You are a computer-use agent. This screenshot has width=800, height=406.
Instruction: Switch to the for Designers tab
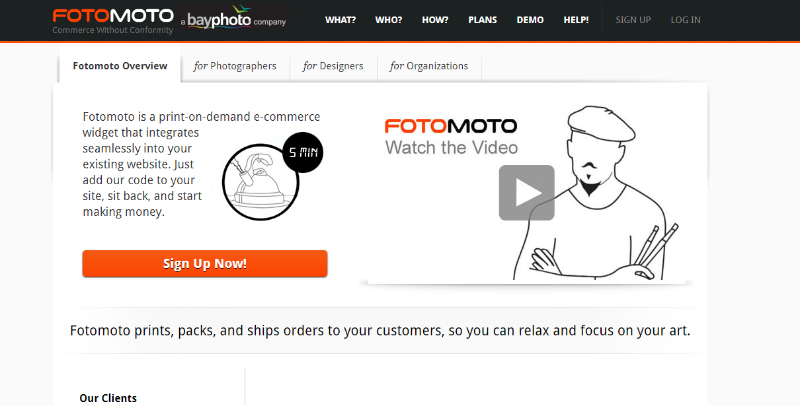[333, 66]
